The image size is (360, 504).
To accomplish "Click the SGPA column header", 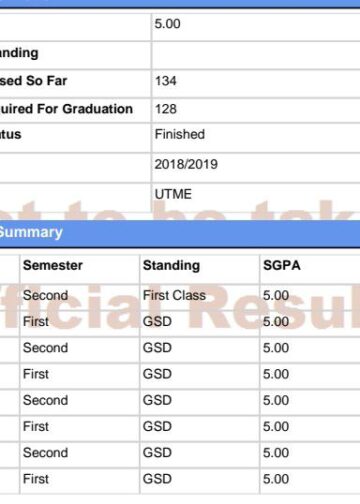I will coord(282,266).
